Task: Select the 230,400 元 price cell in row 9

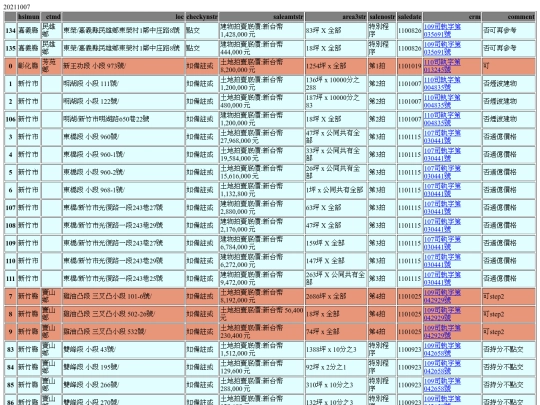Action: click(x=262, y=332)
